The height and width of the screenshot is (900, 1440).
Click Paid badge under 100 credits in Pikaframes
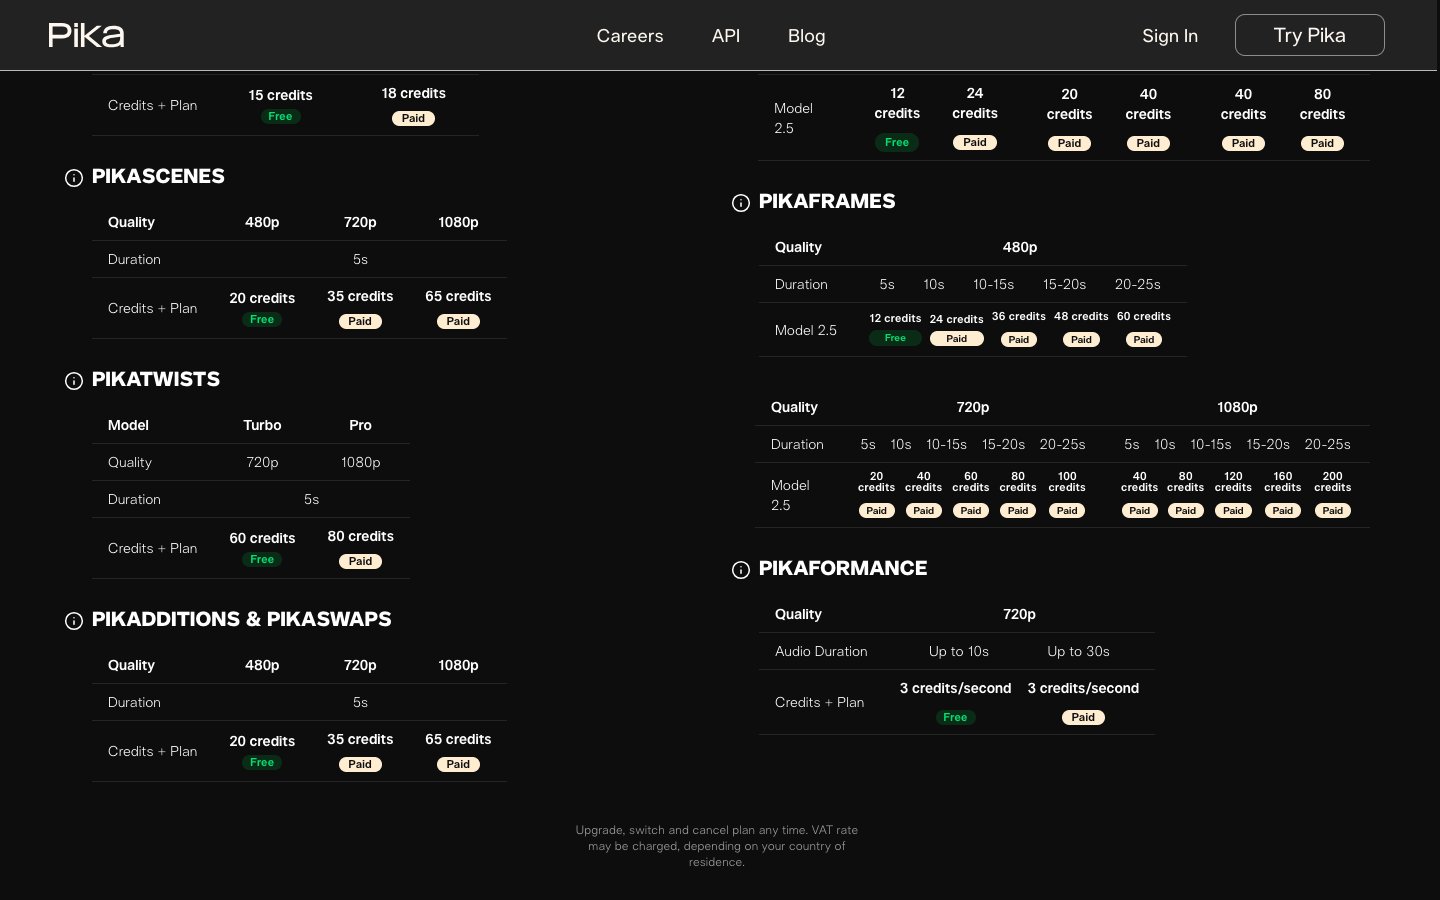pos(1067,511)
